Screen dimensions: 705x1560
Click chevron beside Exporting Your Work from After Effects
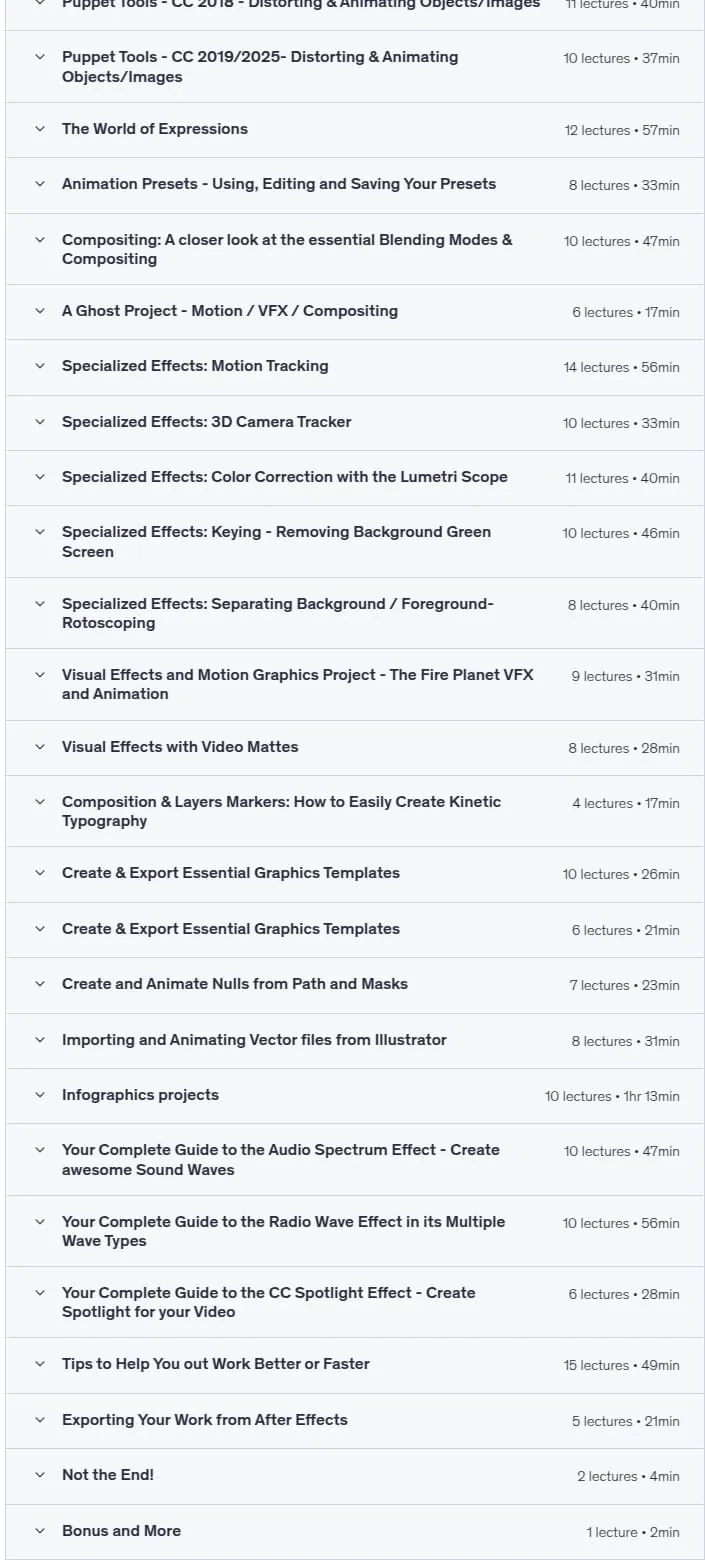(40, 1420)
